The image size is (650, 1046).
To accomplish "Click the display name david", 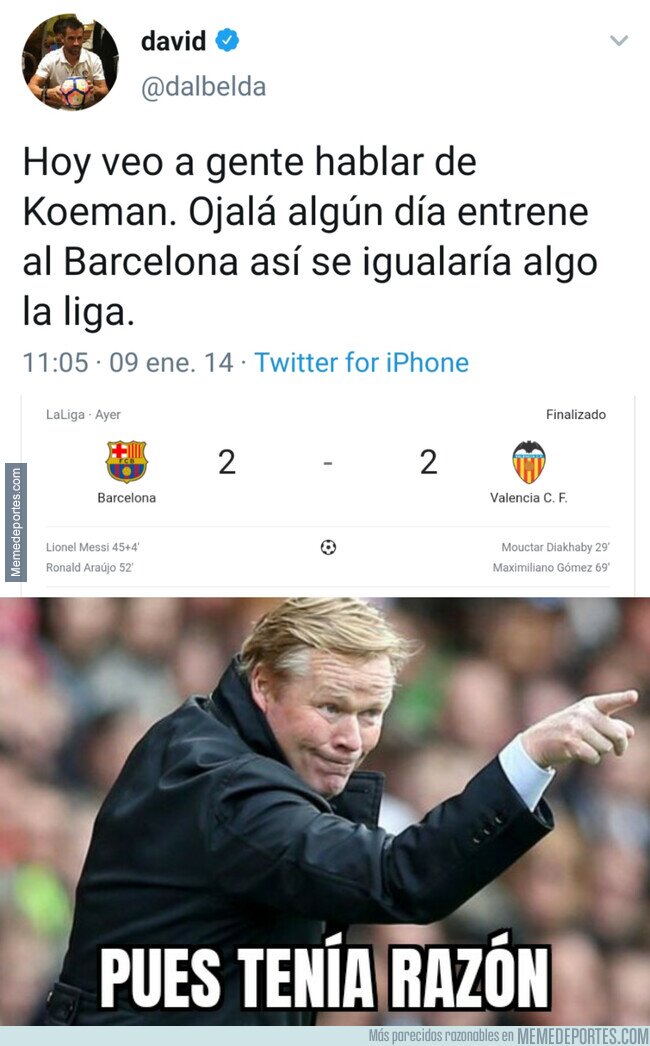I will tap(174, 41).
